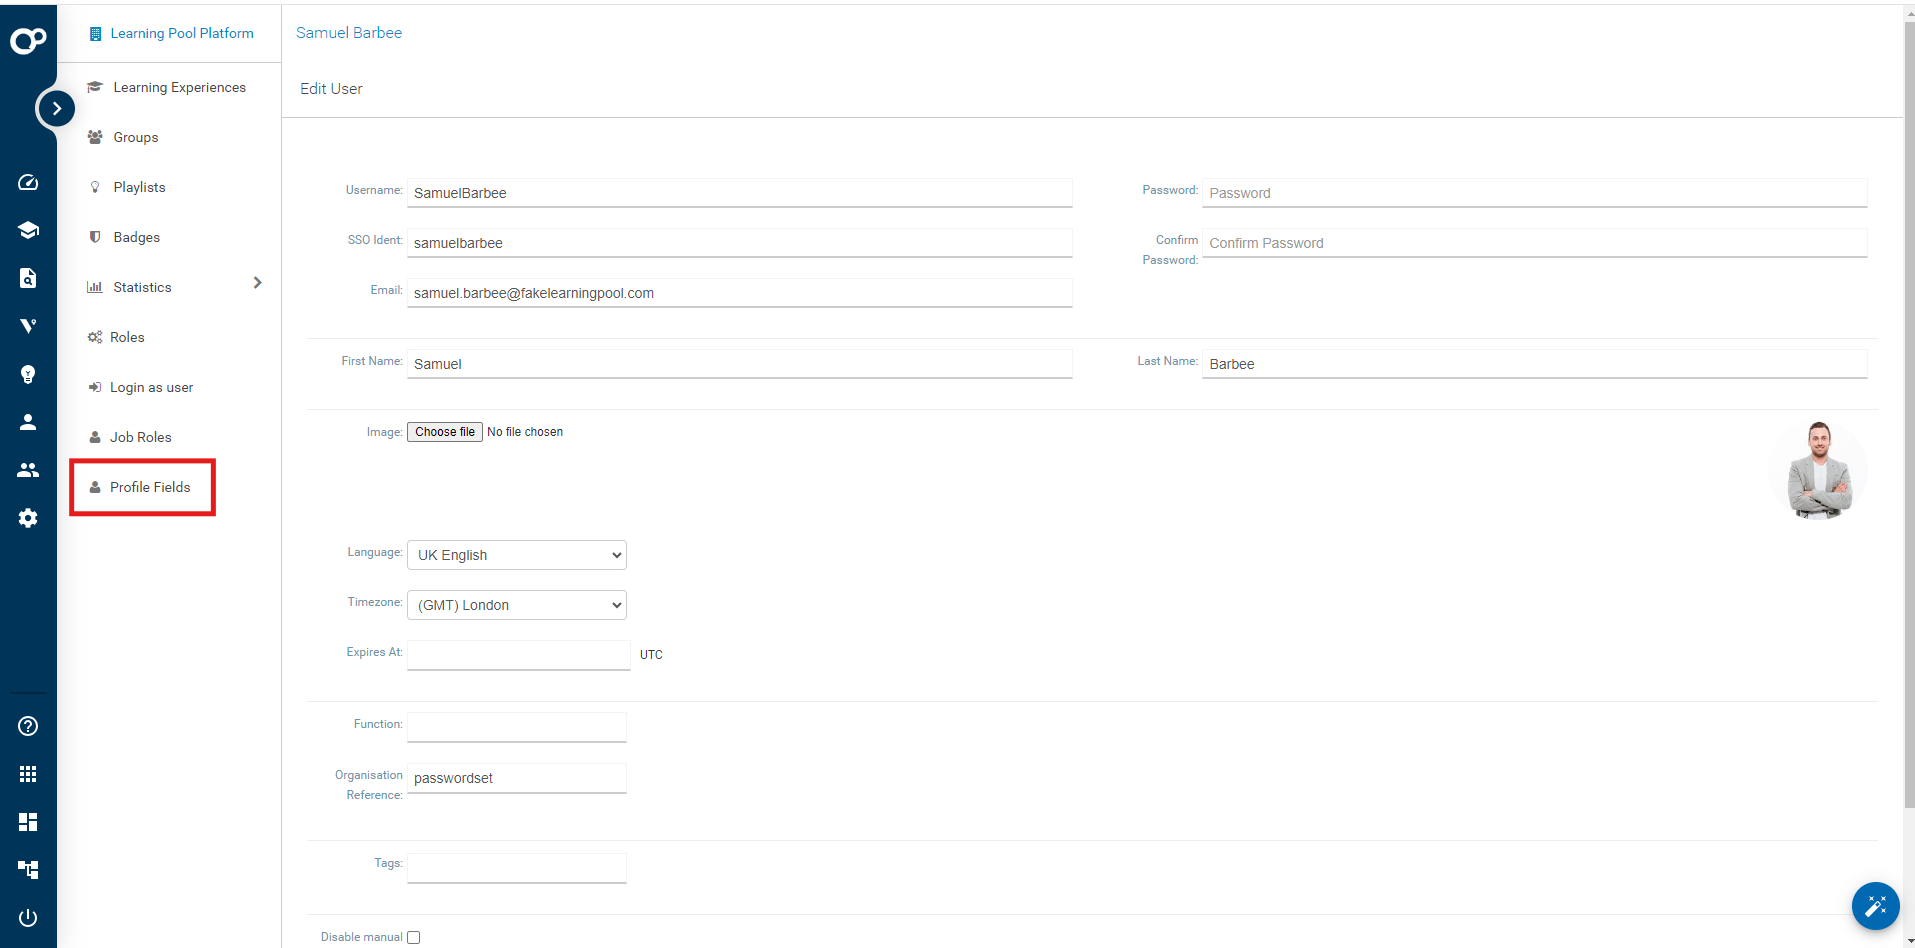The height and width of the screenshot is (948, 1915).
Task: Open the multi-user group icon in rail
Action: 28,470
